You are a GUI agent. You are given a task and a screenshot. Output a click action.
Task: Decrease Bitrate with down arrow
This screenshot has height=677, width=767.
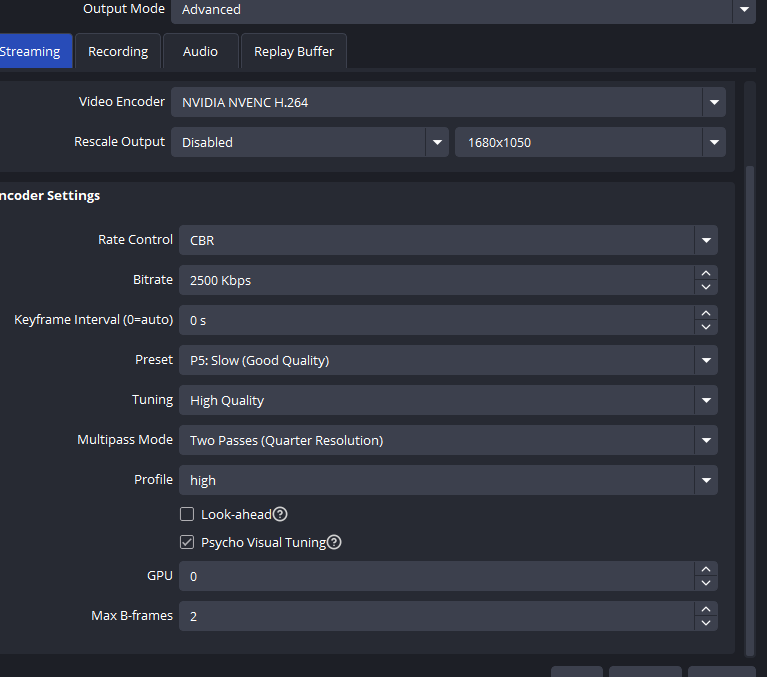coord(706,287)
